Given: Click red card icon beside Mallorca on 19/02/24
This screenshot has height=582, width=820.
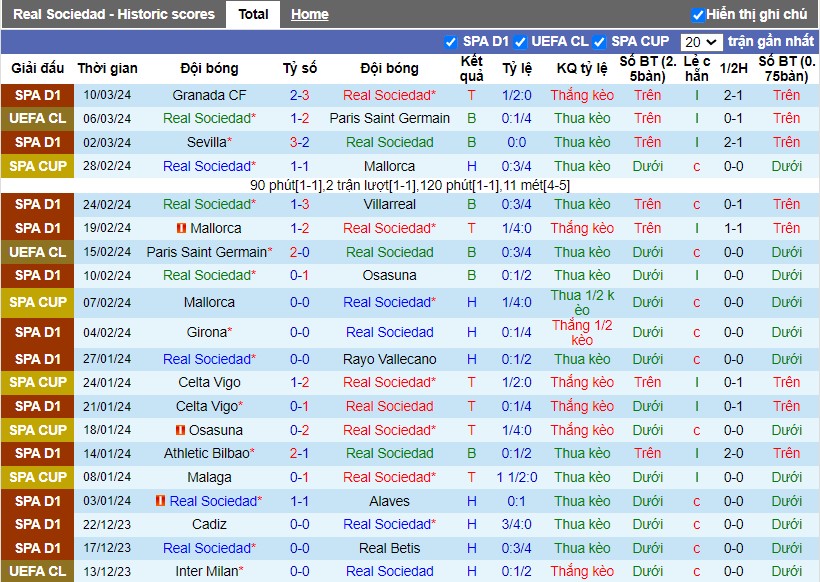Looking at the screenshot, I should point(181,228).
